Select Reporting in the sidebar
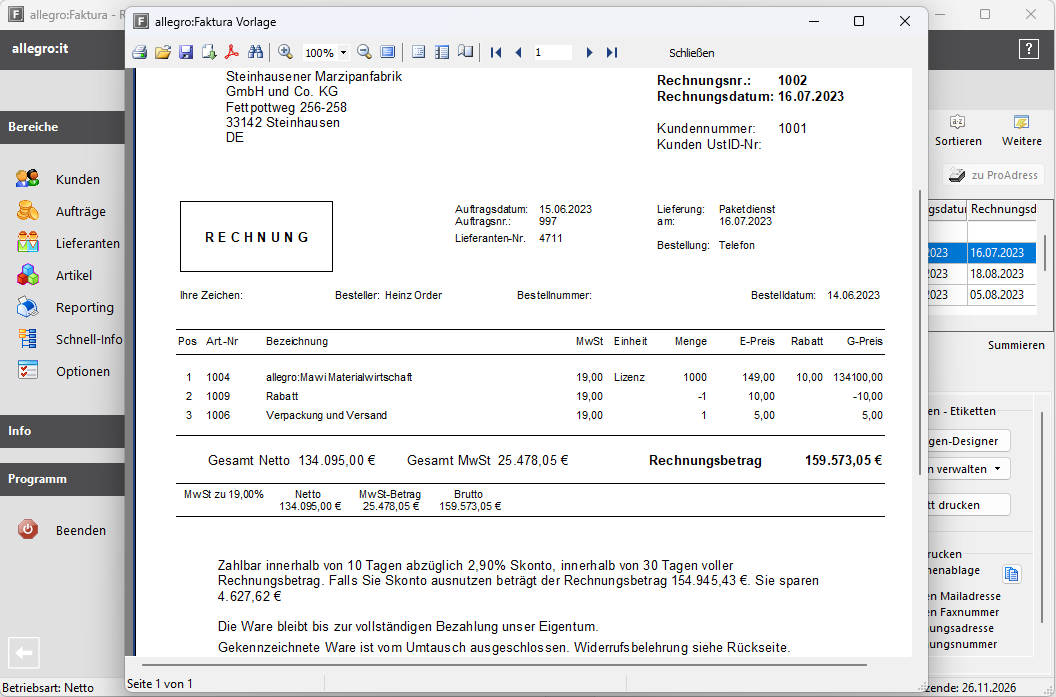Image resolution: width=1056 pixels, height=697 pixels. tap(84, 308)
